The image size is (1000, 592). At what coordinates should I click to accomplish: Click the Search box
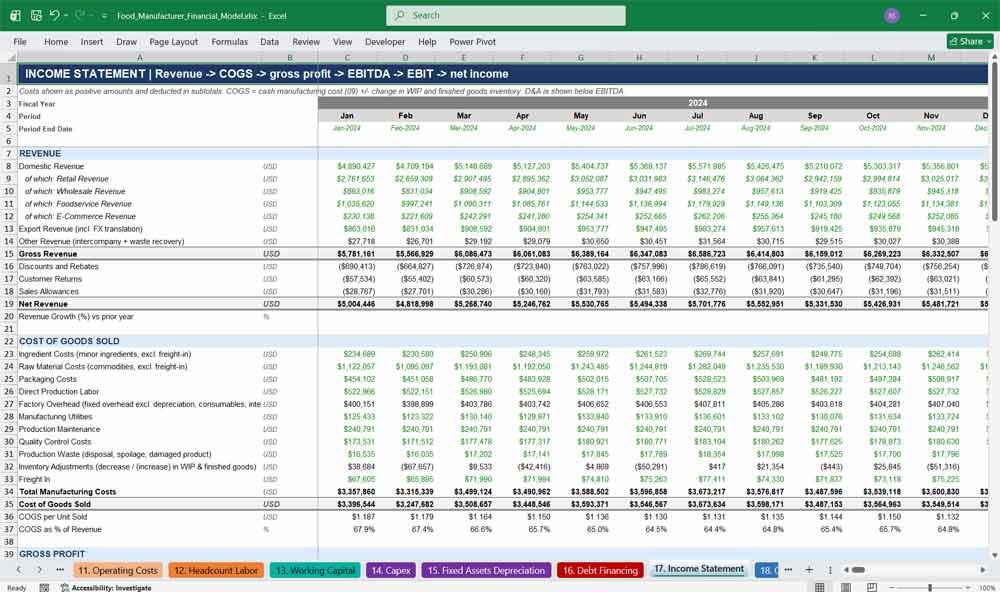(x=506, y=15)
